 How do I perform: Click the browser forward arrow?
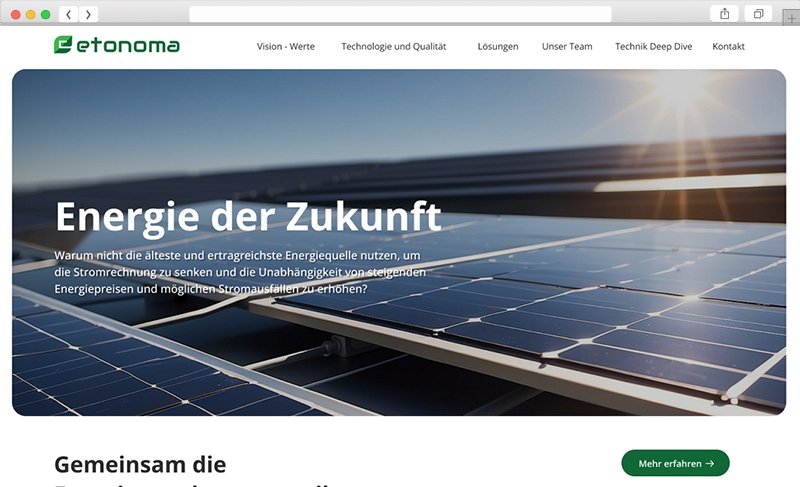(x=88, y=14)
